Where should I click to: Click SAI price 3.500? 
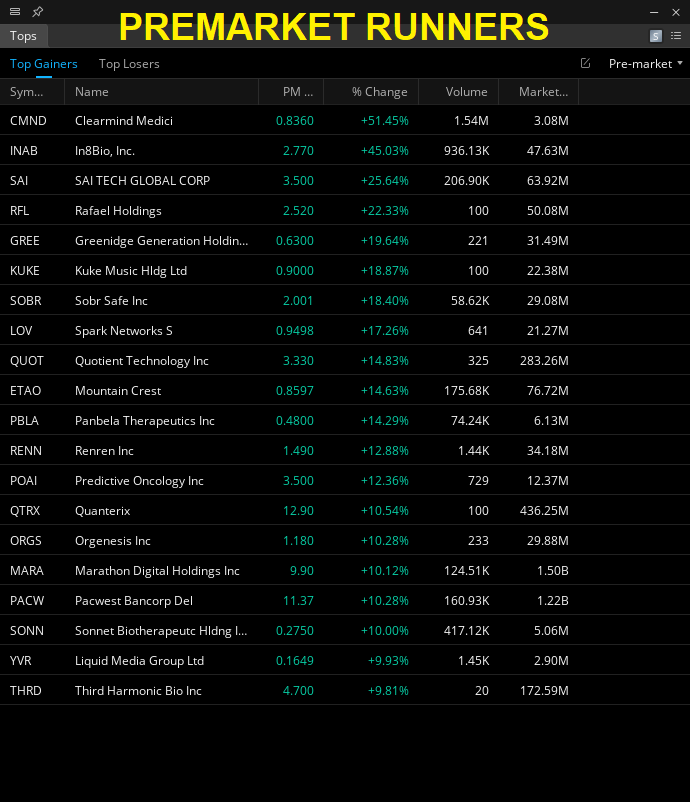(x=298, y=181)
